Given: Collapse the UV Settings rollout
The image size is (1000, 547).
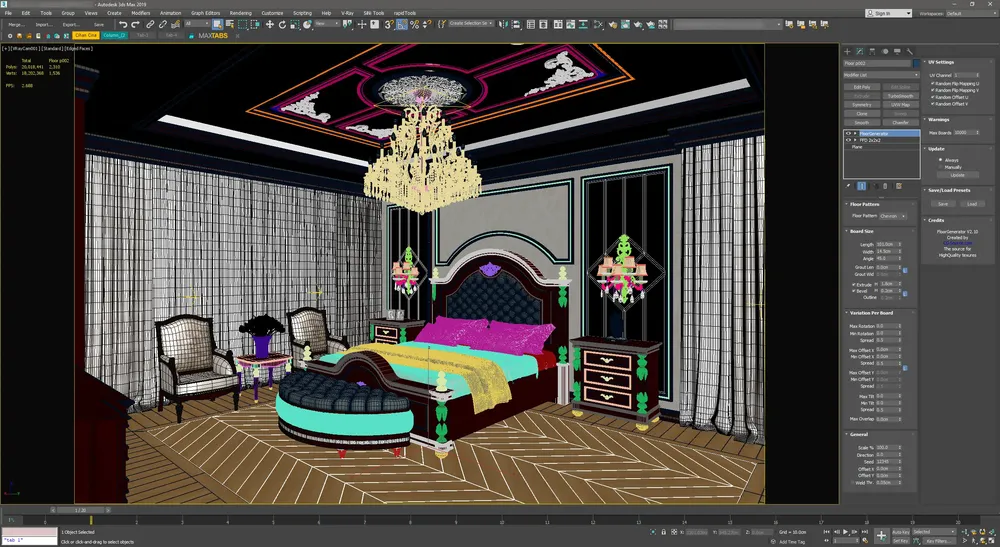Looking at the screenshot, I should point(942,62).
